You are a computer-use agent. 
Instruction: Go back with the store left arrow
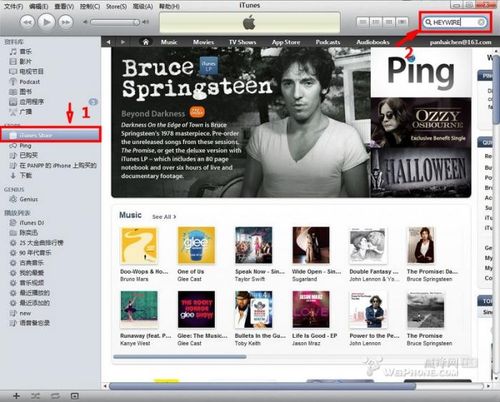(108, 42)
